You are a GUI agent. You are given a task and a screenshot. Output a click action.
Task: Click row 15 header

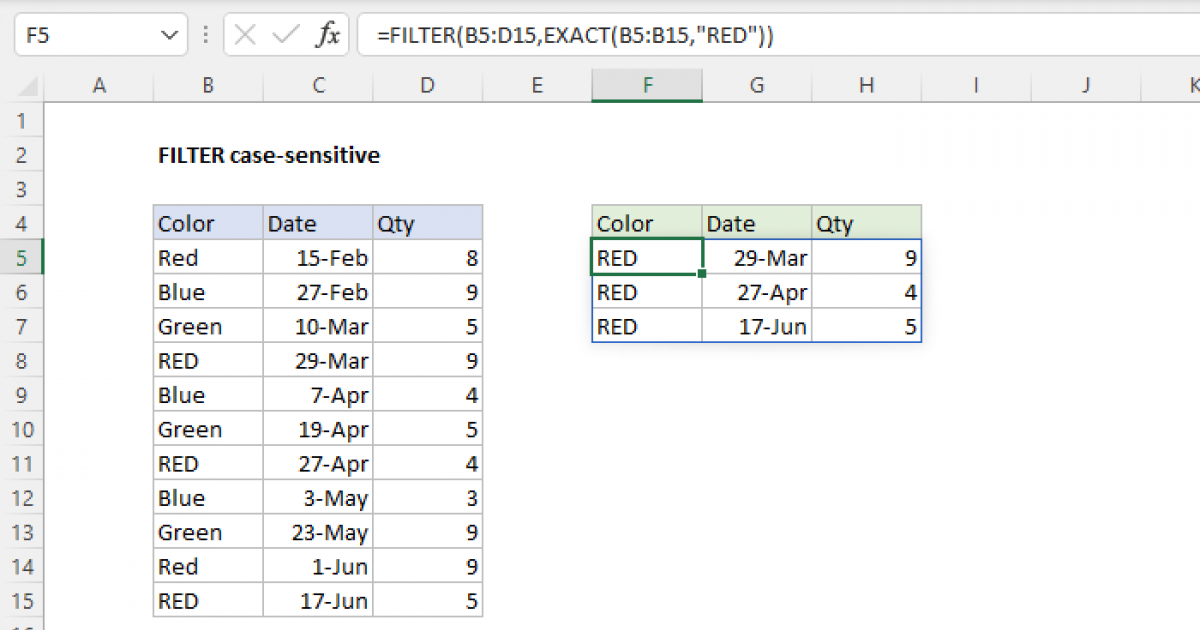pos(22,600)
